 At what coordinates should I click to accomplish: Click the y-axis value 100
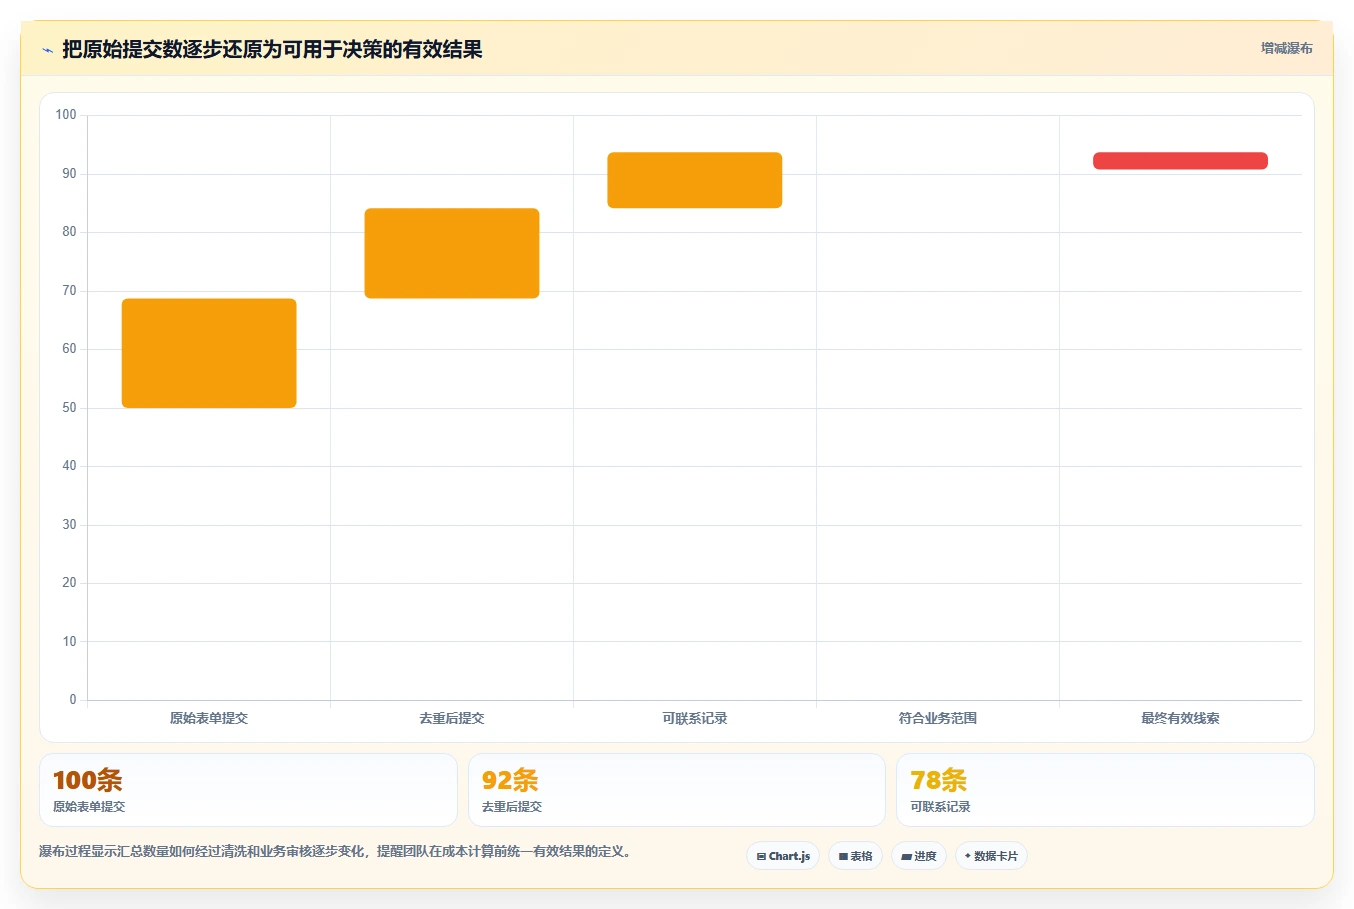66,115
